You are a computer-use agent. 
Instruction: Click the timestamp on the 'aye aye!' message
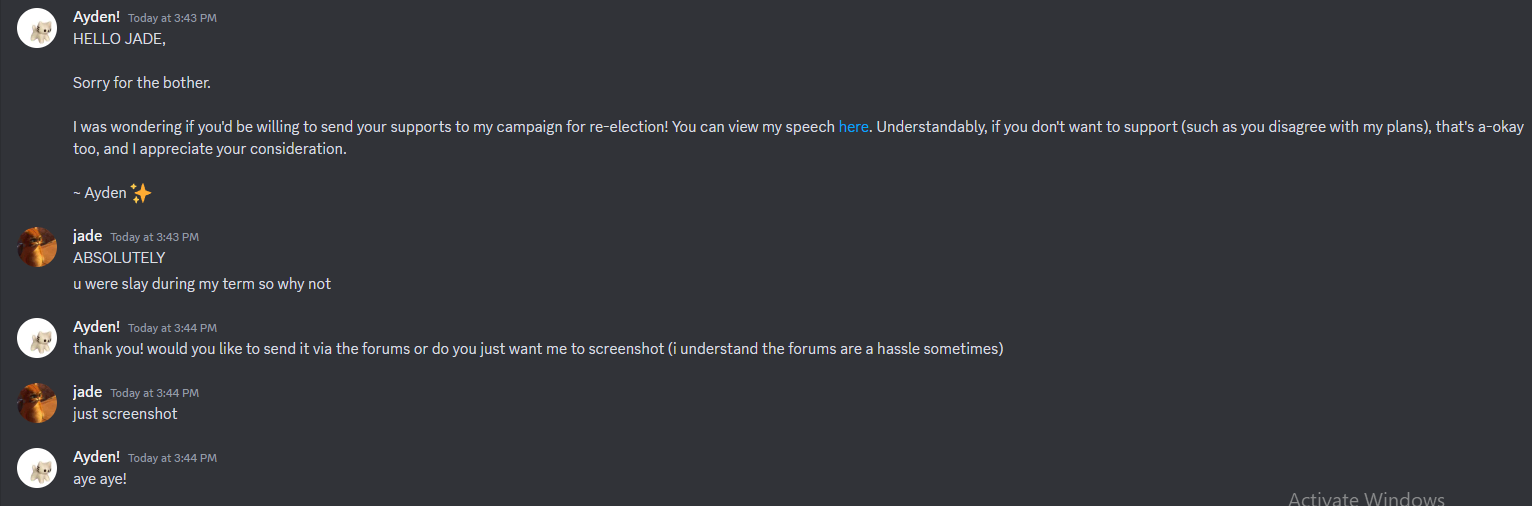pos(172,458)
